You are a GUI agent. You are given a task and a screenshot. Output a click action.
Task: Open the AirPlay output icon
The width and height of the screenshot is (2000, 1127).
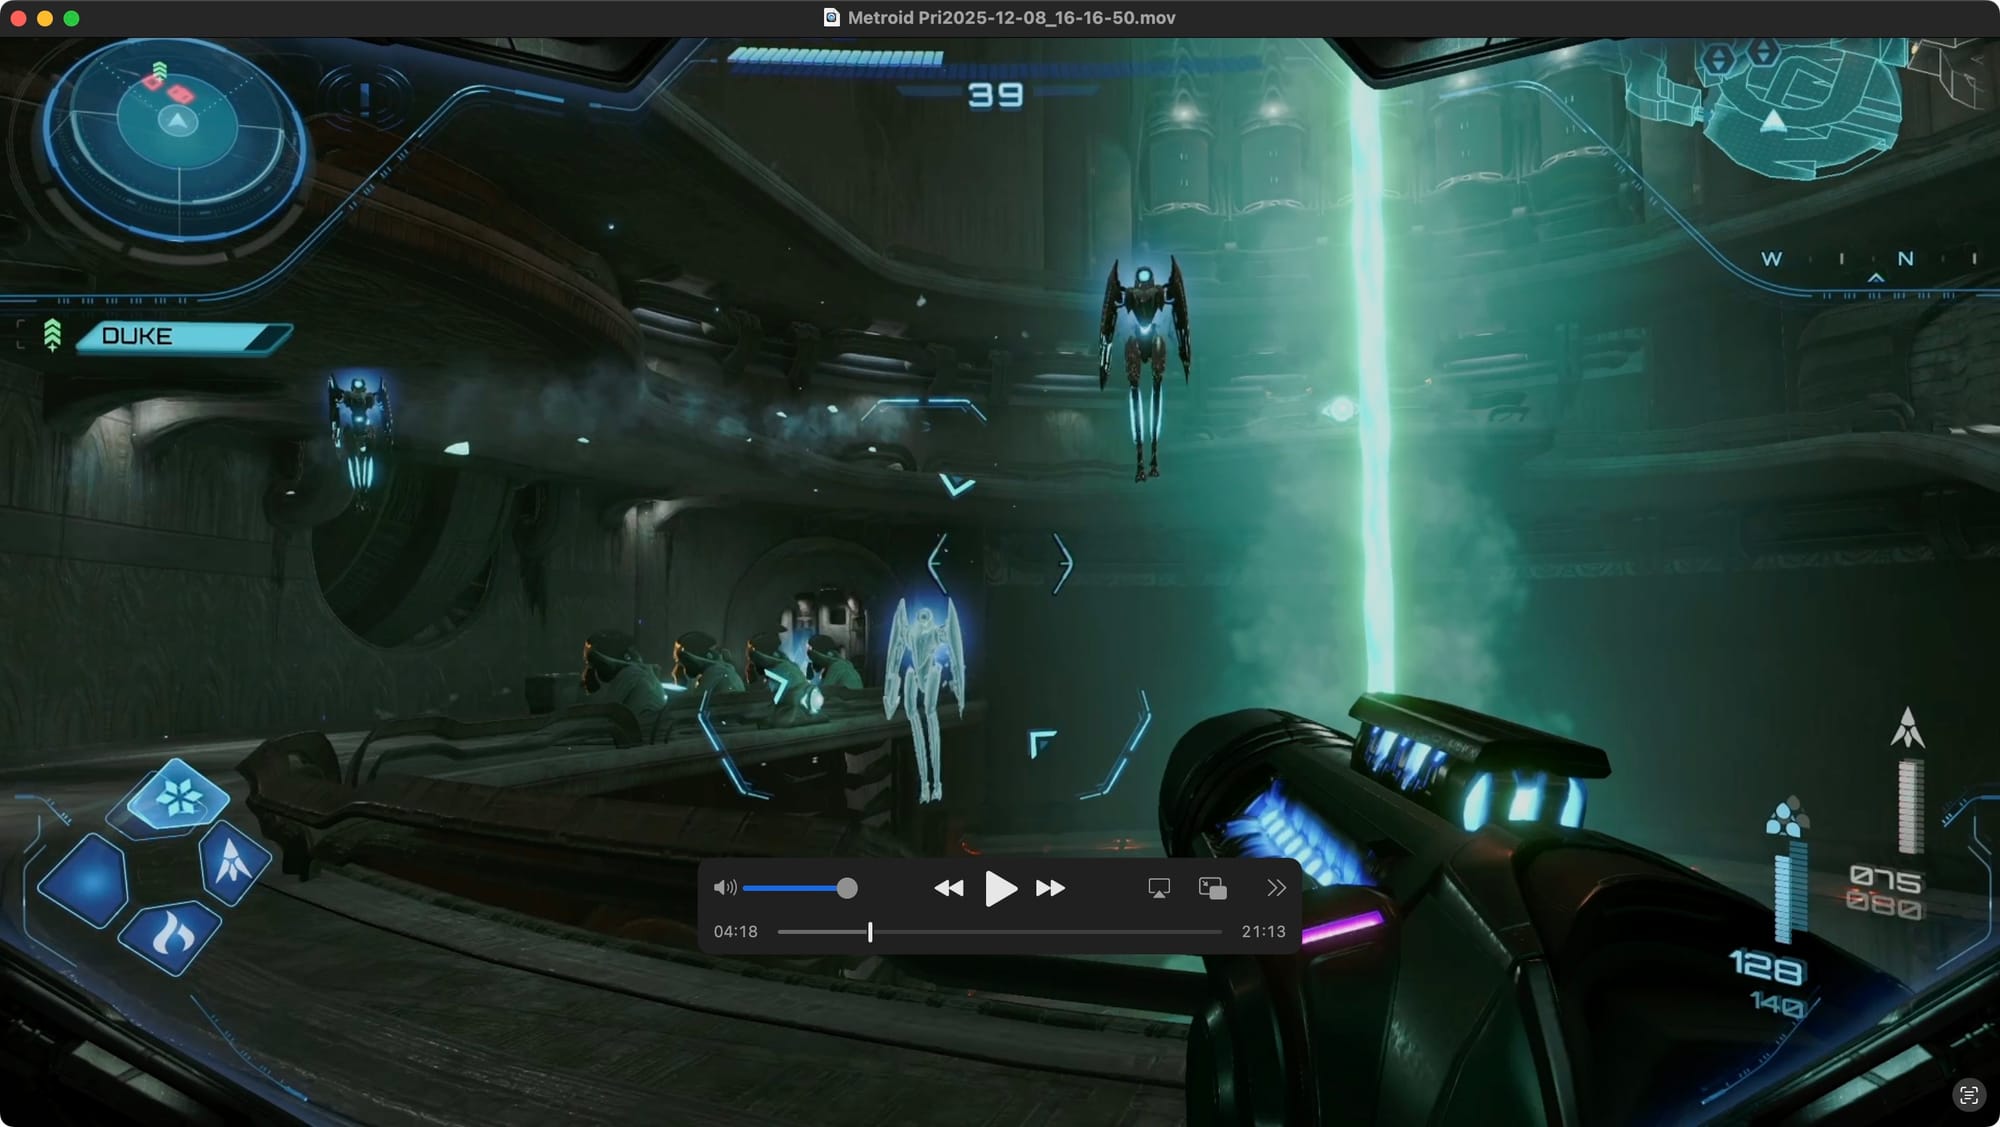(x=1159, y=888)
